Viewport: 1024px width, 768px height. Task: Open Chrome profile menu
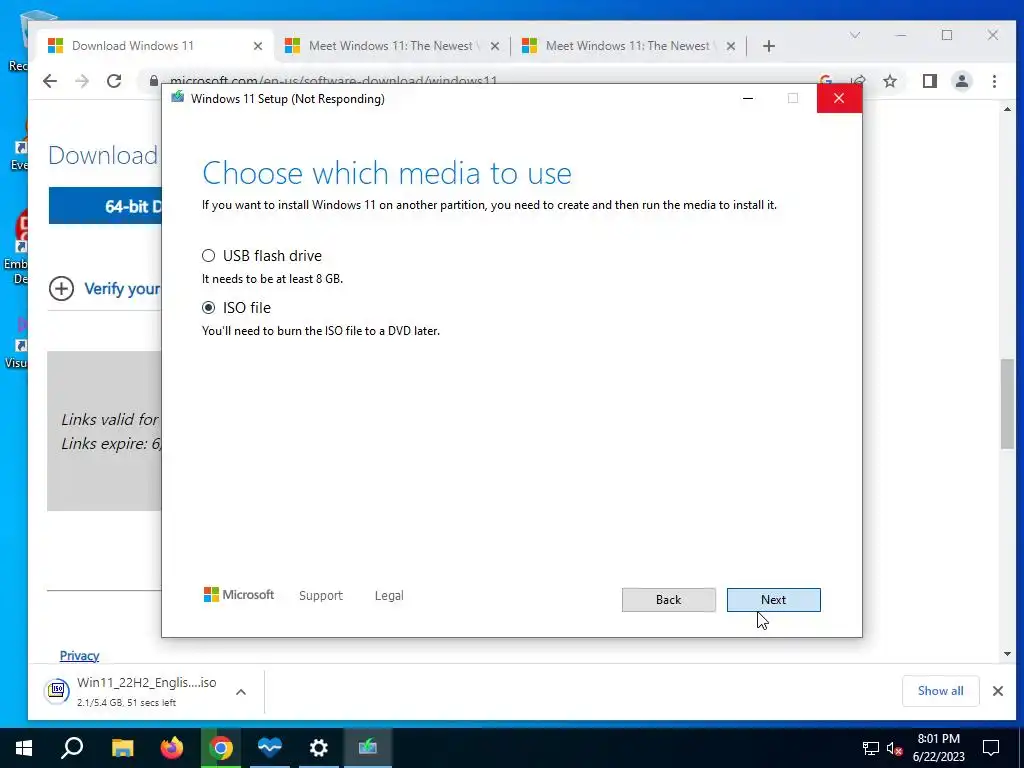[x=962, y=81]
